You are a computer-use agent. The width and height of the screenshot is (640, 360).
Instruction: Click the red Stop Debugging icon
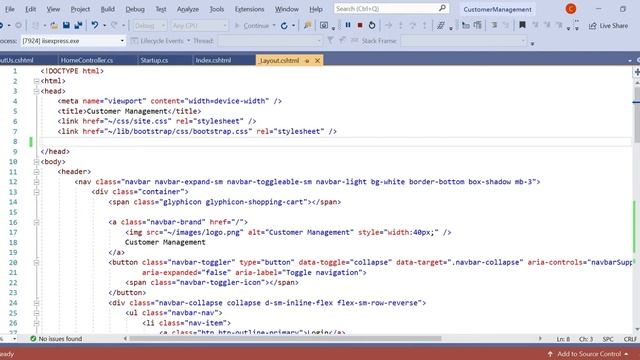click(360, 25)
